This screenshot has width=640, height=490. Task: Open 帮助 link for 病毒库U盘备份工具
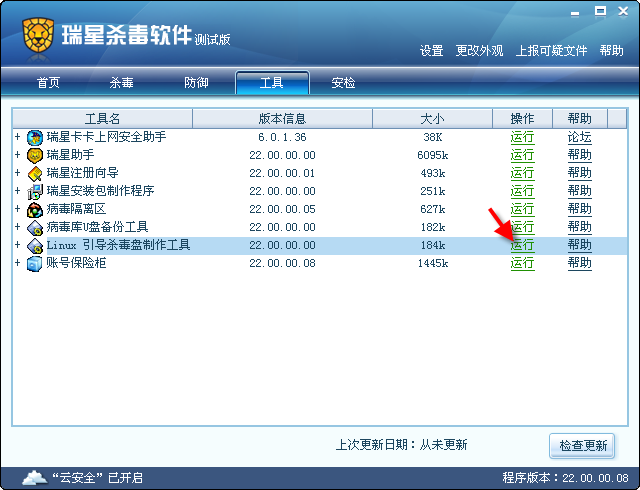pos(579,227)
